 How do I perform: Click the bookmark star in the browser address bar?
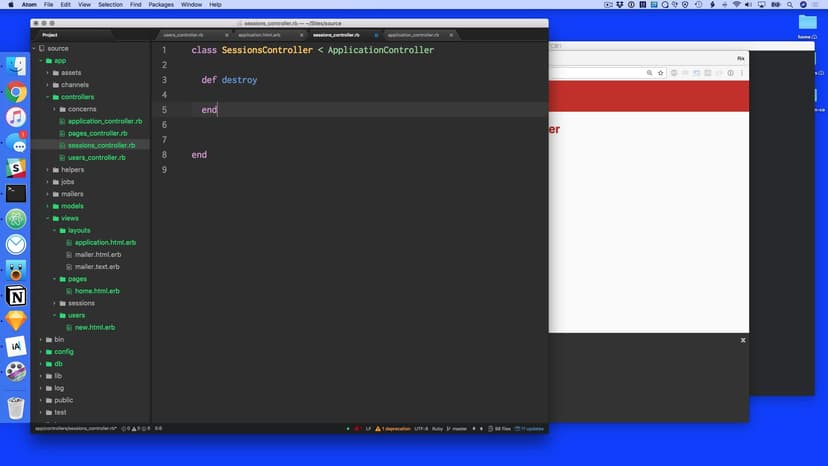pos(662,73)
